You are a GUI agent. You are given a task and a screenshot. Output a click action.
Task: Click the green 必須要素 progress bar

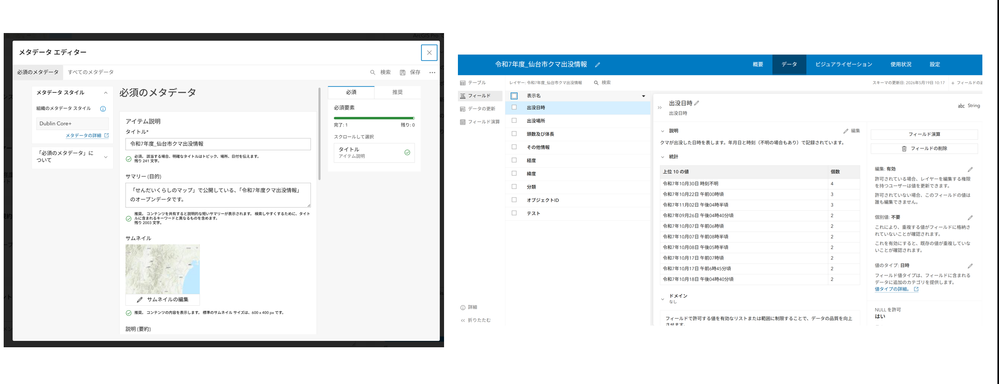(374, 118)
